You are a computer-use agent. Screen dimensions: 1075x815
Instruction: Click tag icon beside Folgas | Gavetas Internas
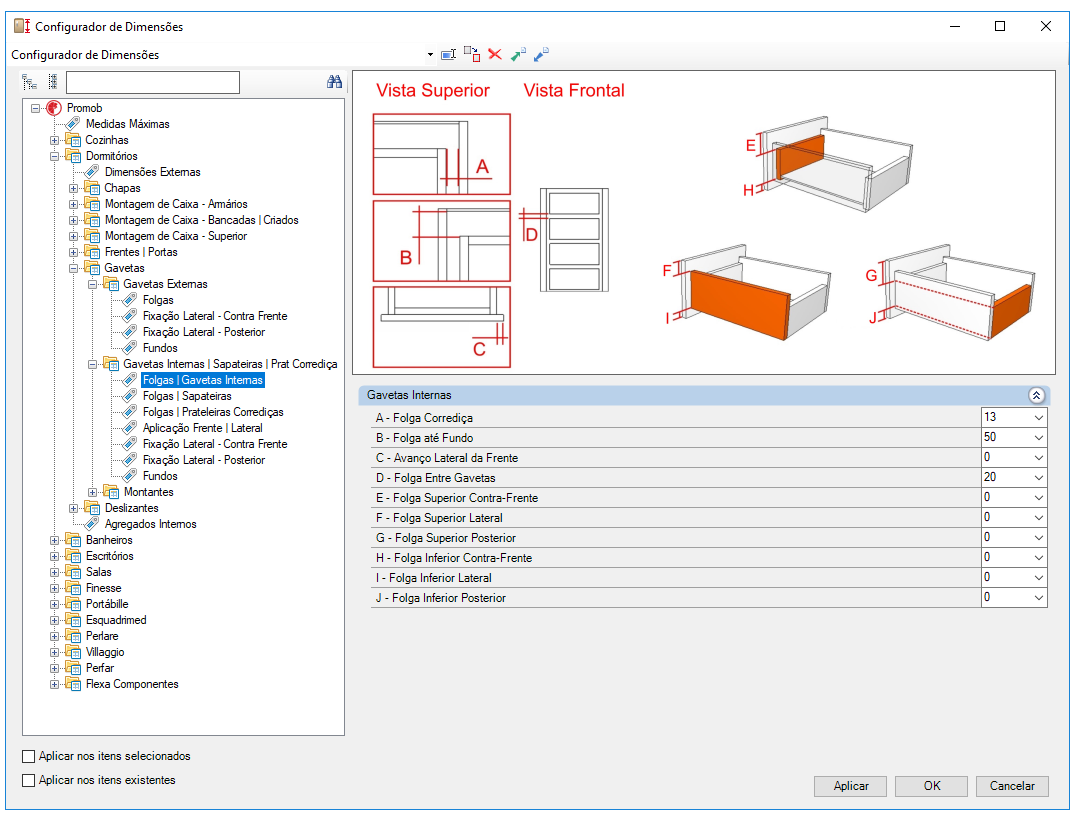(130, 380)
